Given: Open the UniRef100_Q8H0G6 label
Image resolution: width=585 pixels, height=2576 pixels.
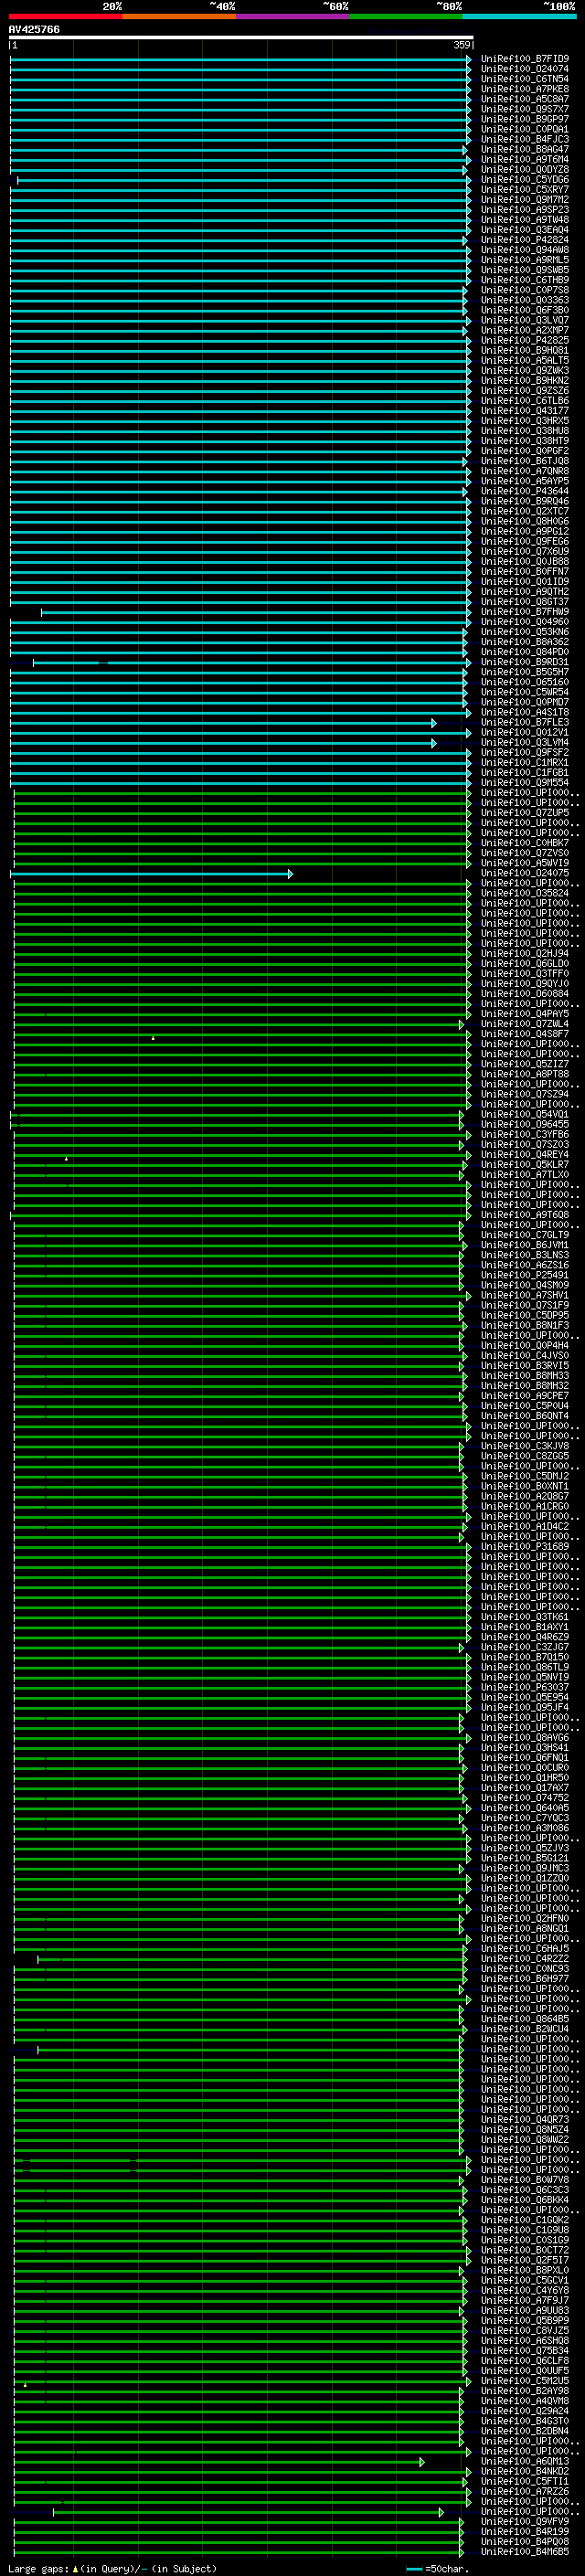Looking at the screenshot, I should pyautogui.click(x=525, y=521).
